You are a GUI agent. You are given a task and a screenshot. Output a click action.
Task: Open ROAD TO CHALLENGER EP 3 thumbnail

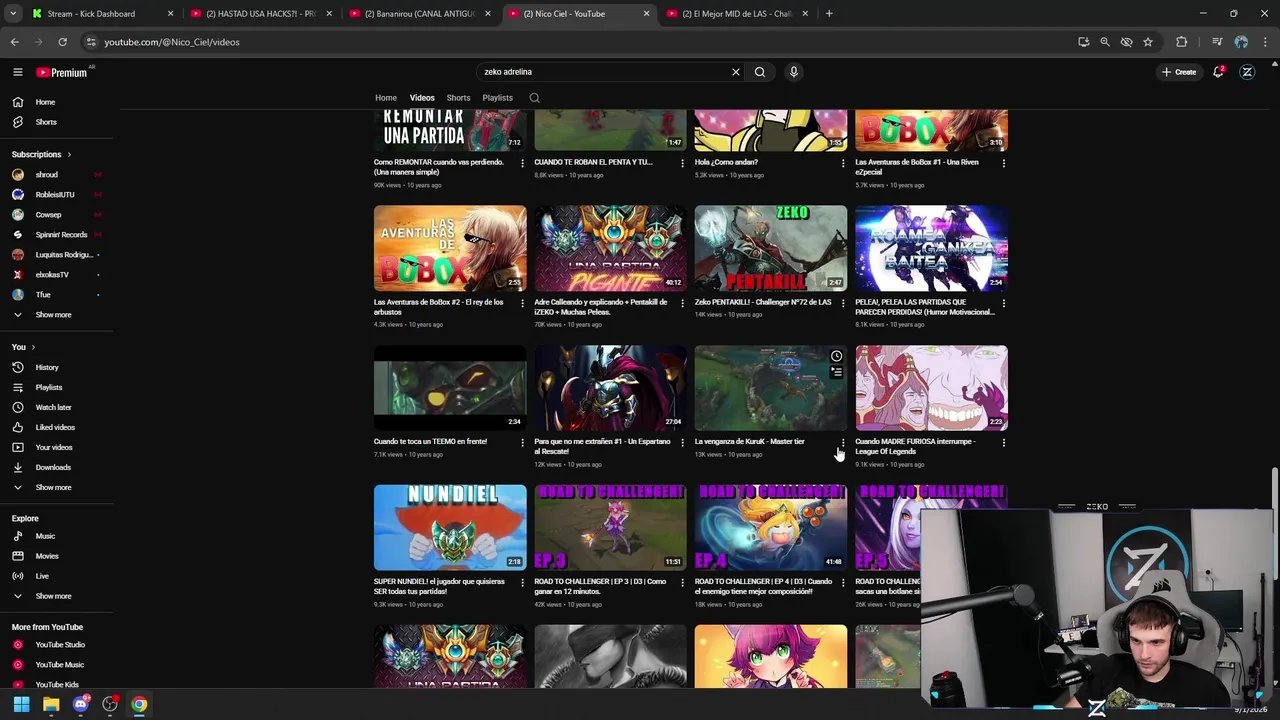click(x=610, y=528)
